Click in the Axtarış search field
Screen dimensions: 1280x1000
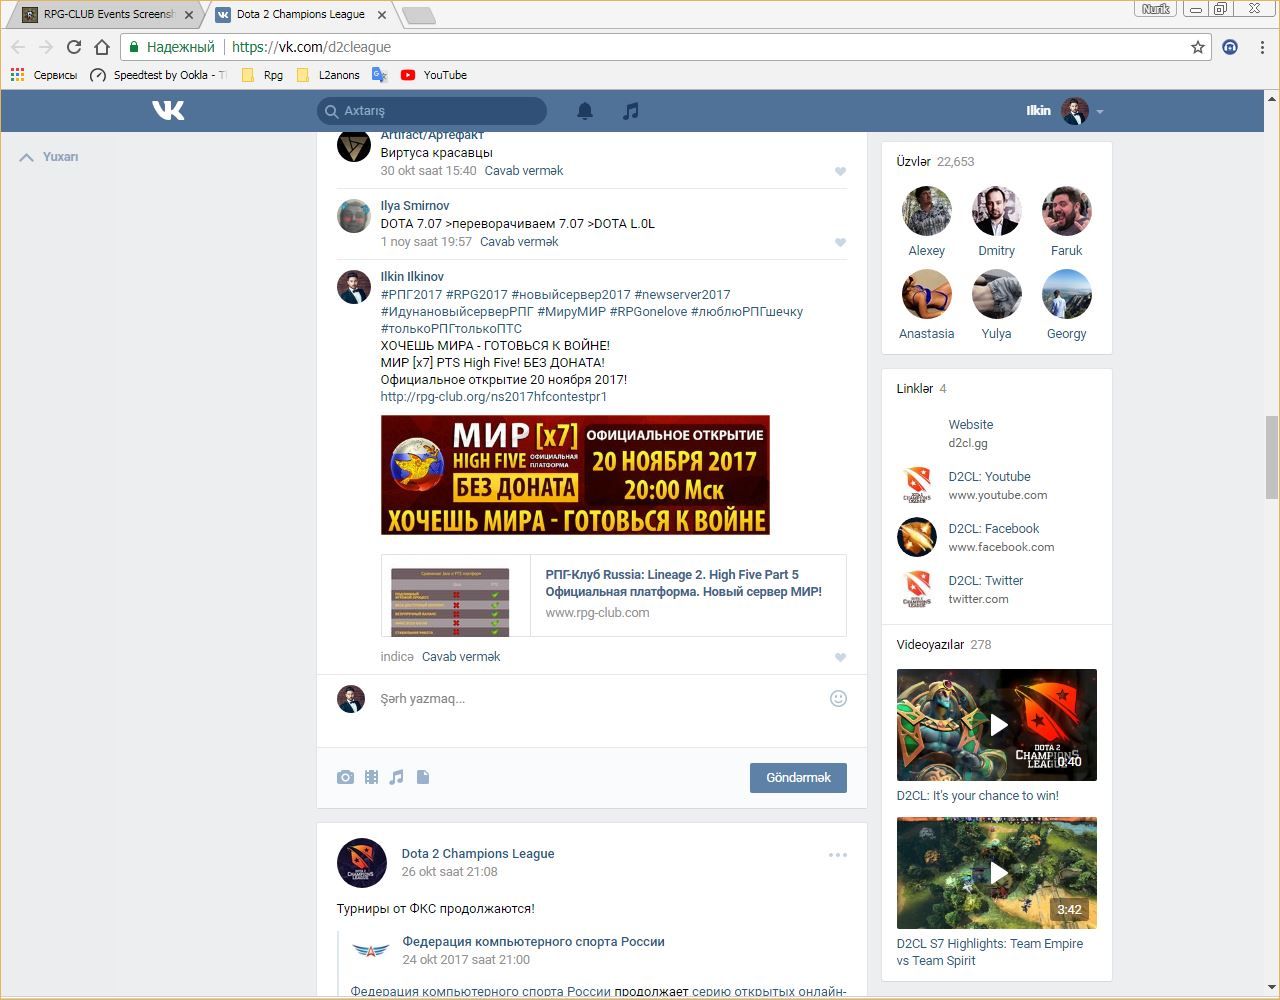432,111
